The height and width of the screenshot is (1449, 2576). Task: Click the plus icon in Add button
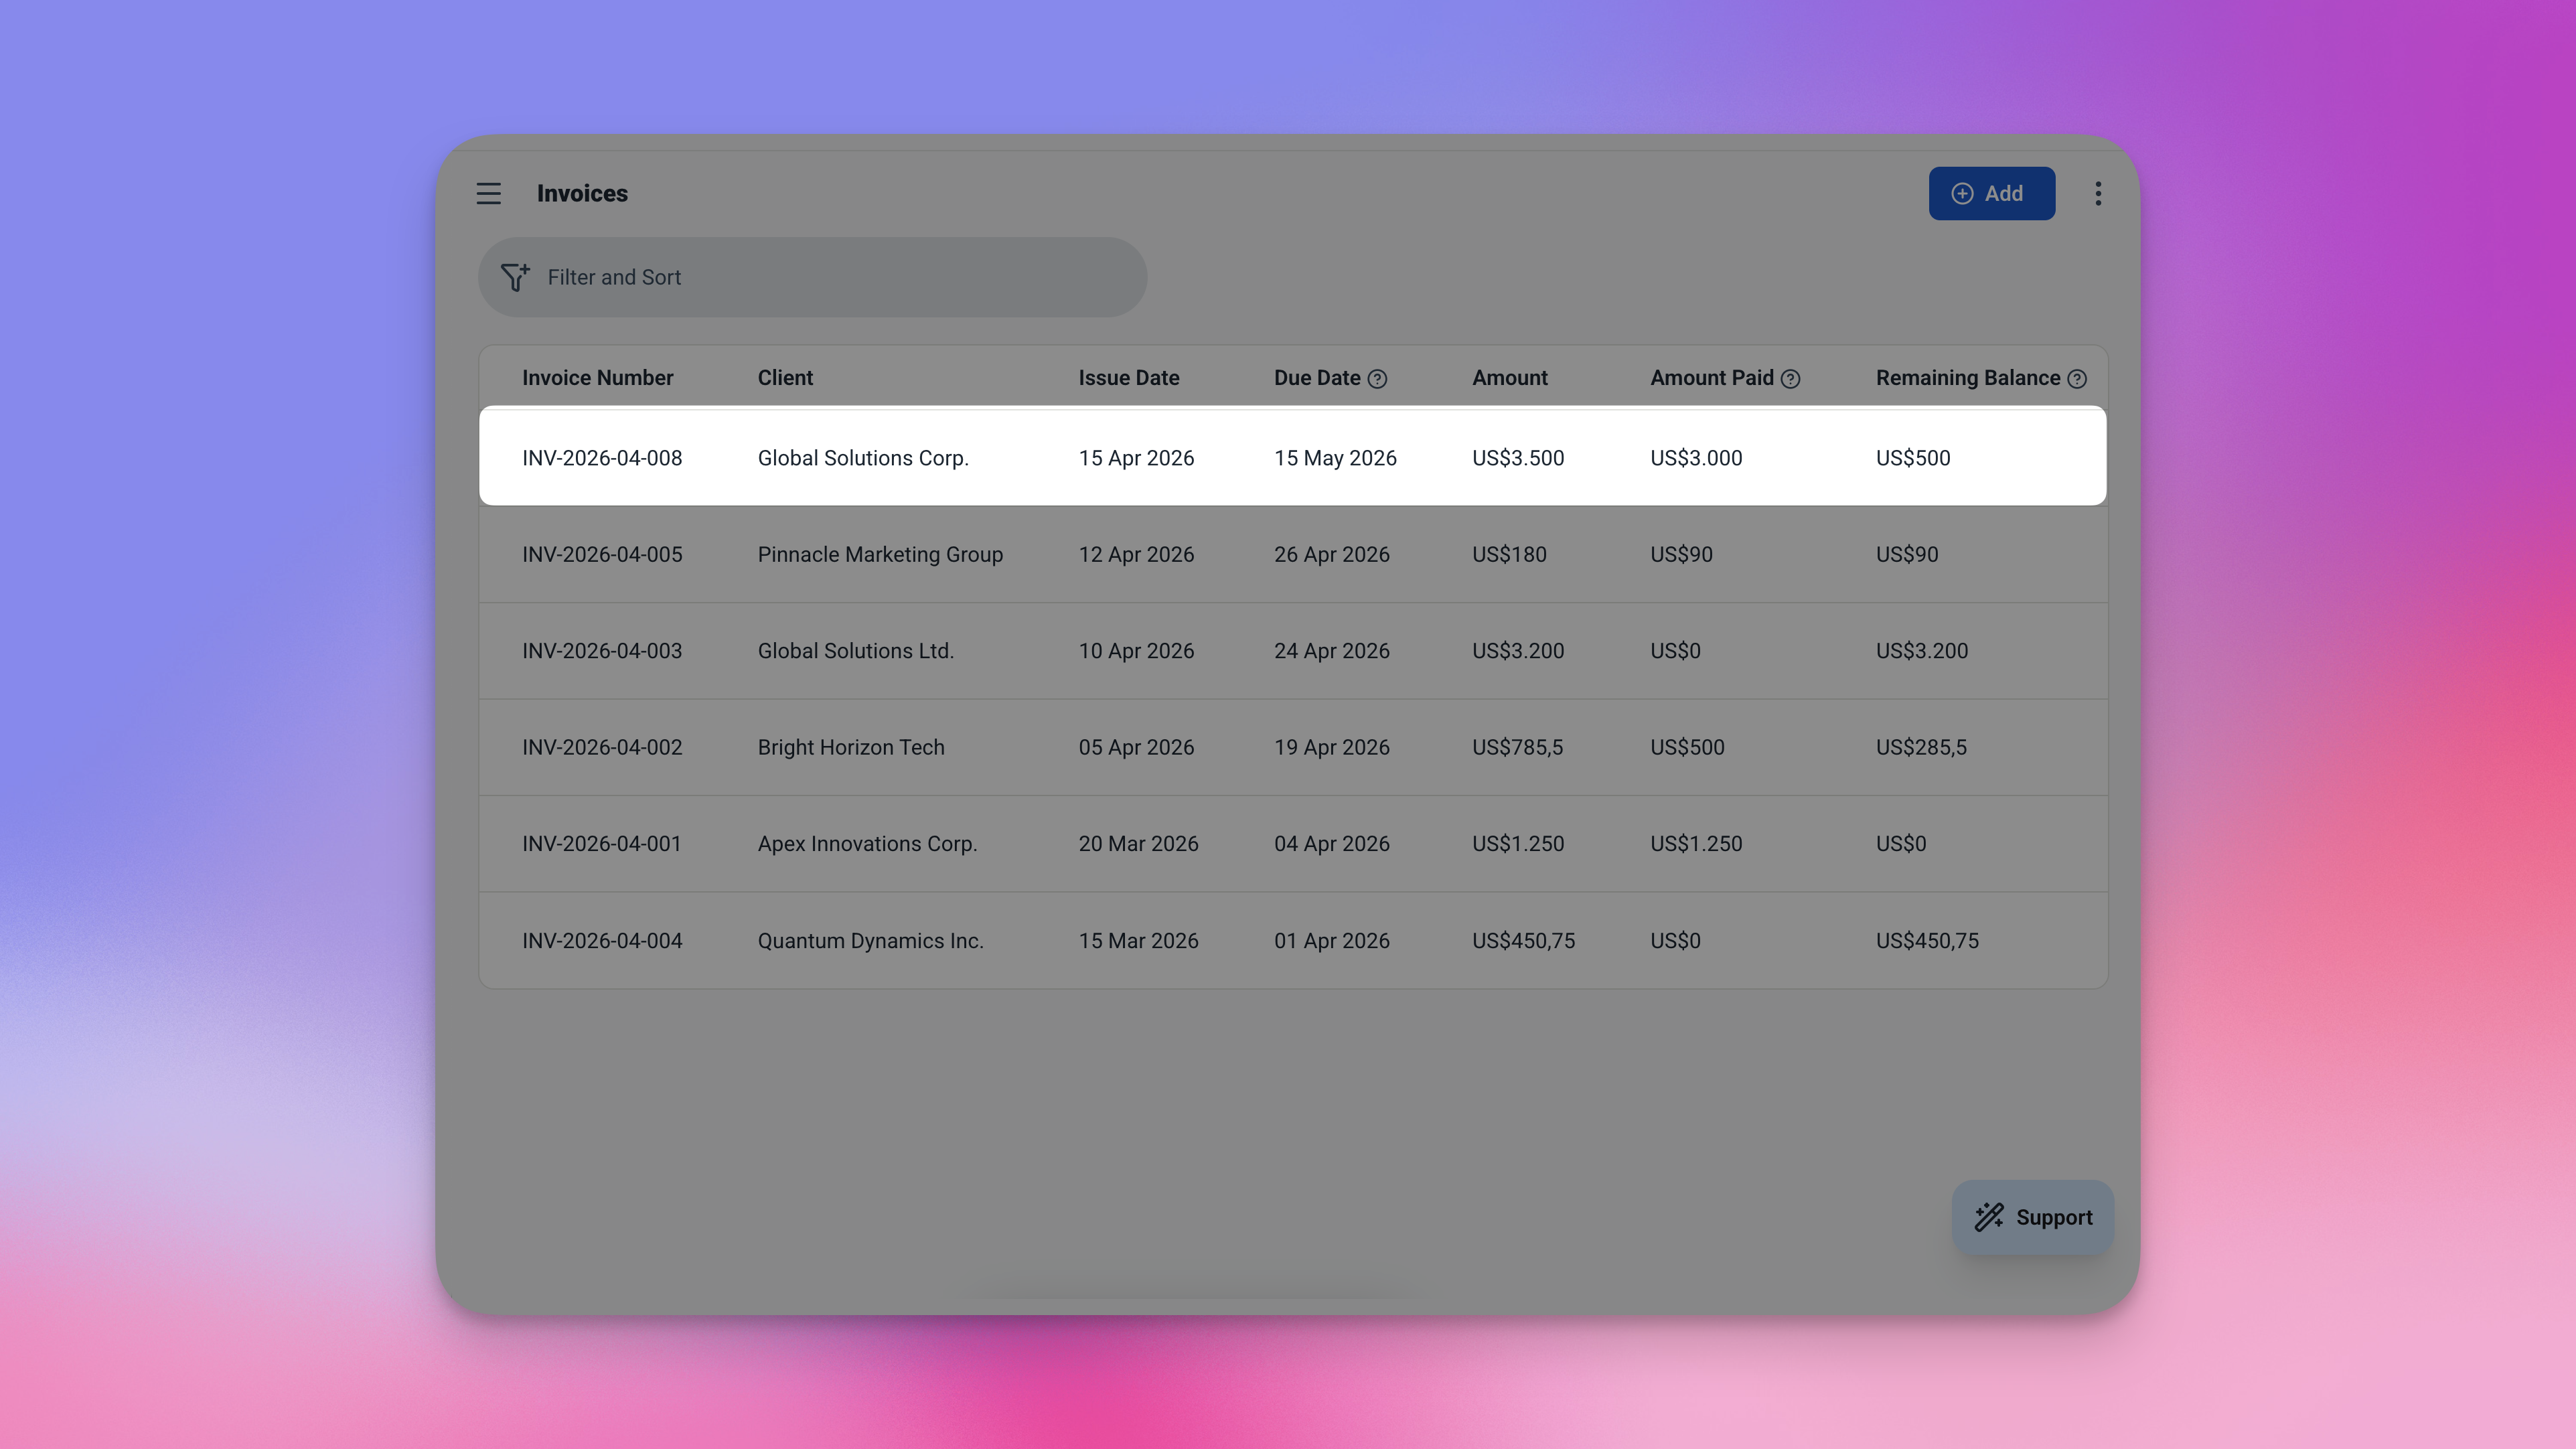tap(1962, 193)
